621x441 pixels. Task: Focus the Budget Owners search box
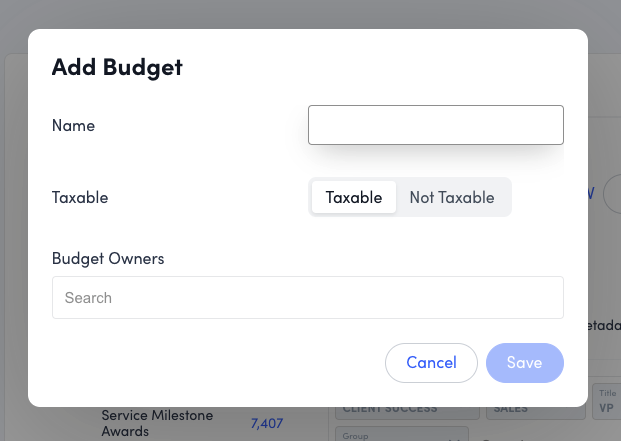coord(307,298)
